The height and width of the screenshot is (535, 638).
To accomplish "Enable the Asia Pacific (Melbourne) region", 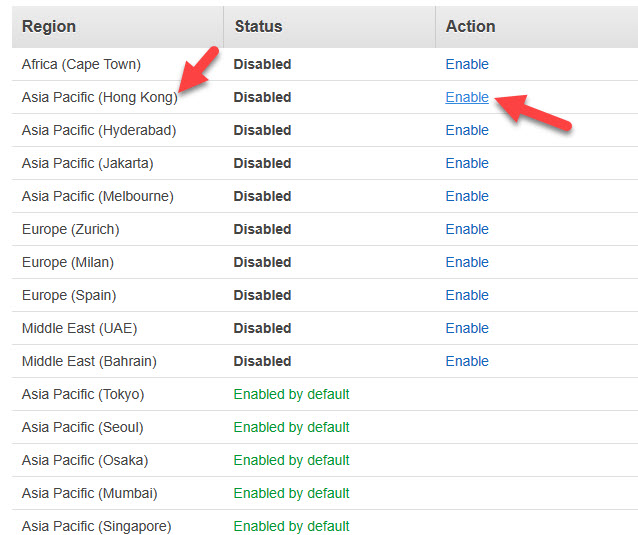I will click(x=467, y=196).
